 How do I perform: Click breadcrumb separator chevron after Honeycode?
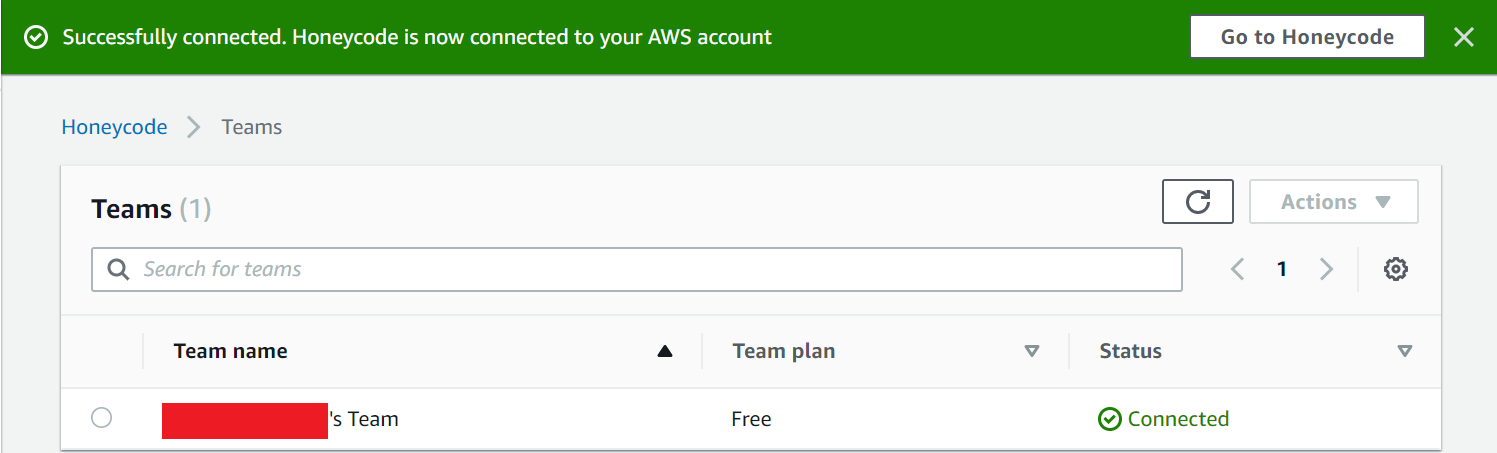point(194,127)
